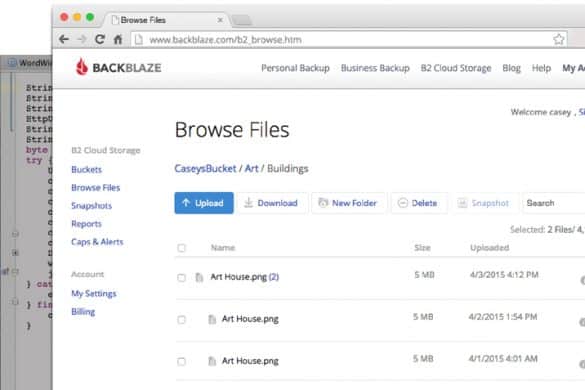585x390 pixels.
Task: Click the Backblaze flame logo
Action: click(x=82, y=67)
